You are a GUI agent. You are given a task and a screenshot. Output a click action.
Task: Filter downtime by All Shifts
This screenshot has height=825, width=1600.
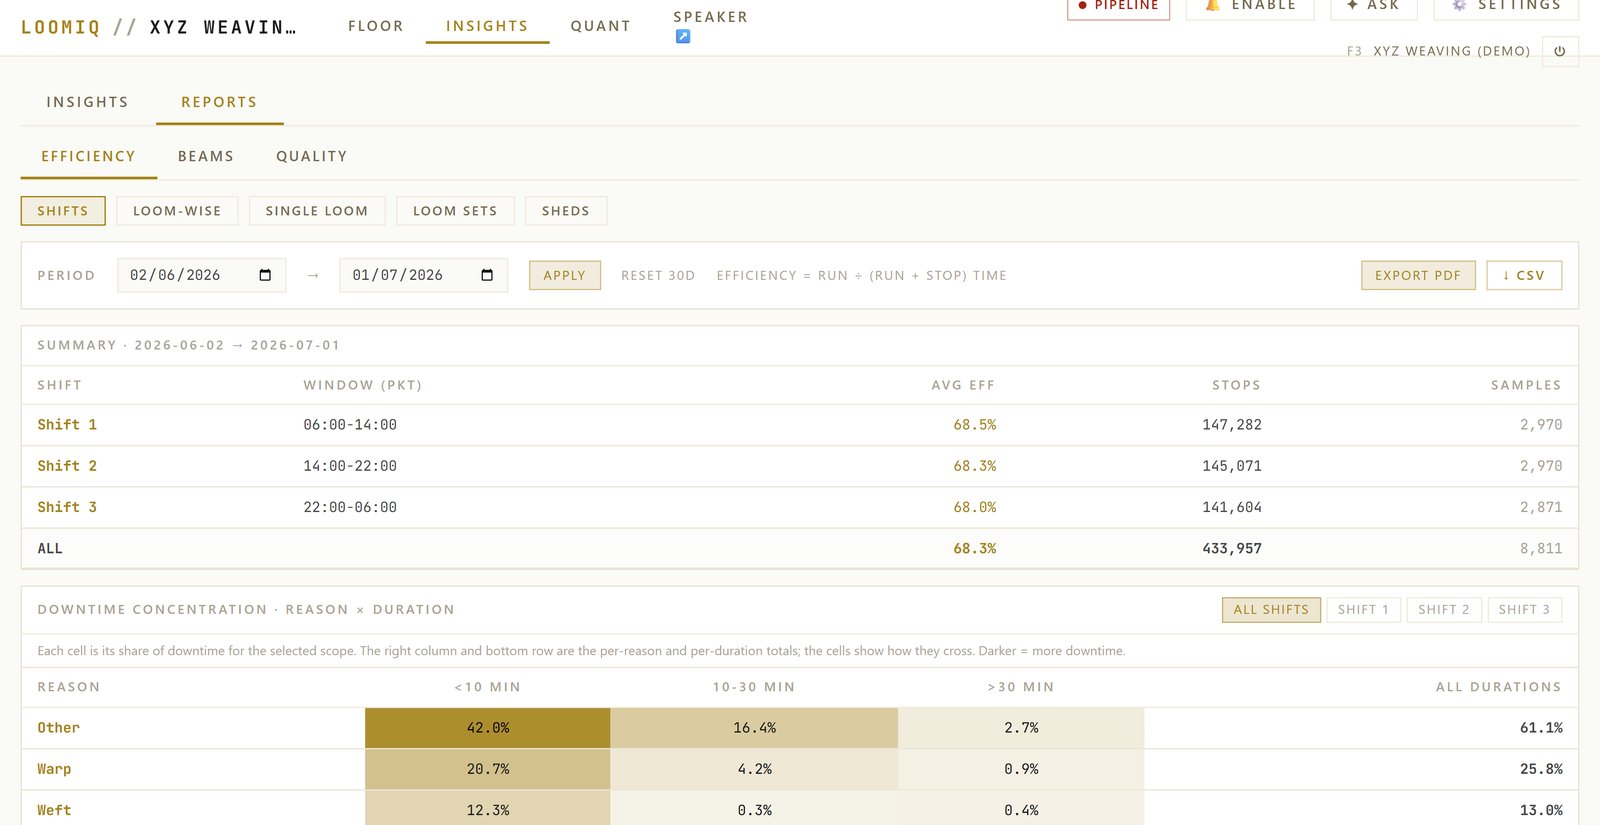tap(1271, 610)
